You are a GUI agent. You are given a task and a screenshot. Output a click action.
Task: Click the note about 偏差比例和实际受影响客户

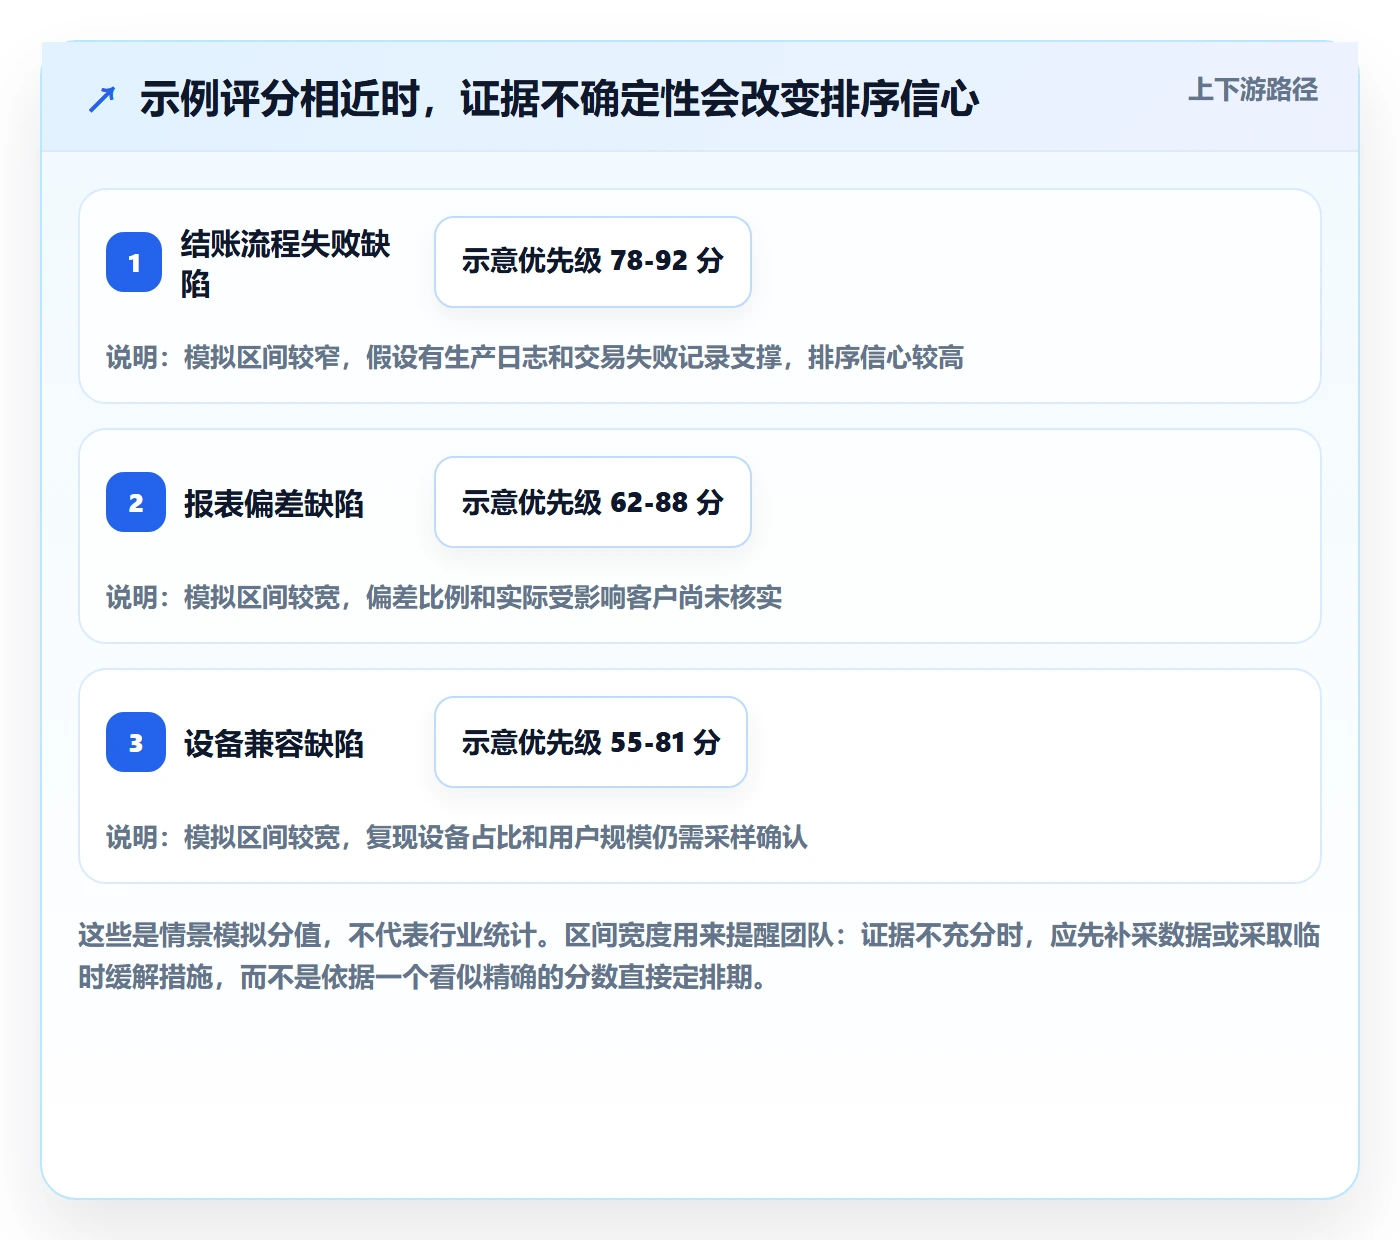(444, 597)
